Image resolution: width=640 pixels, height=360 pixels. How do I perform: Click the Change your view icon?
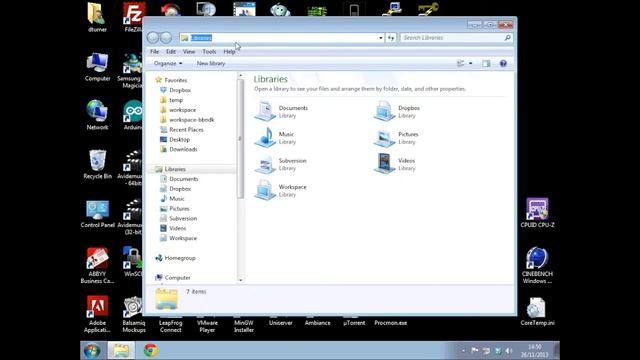[x=460, y=63]
